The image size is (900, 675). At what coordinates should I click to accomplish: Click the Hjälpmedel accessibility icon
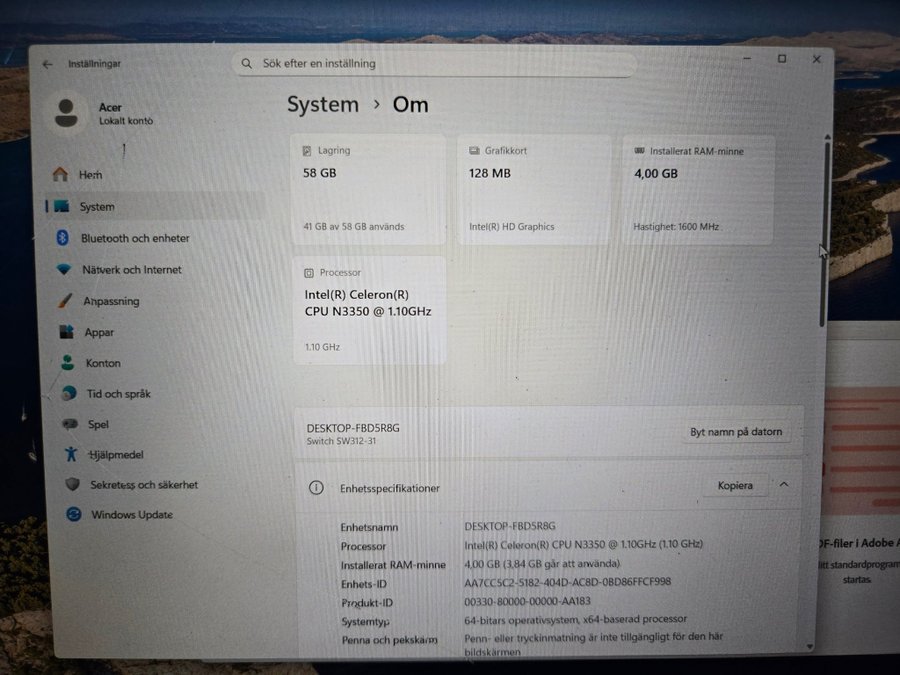(x=70, y=454)
